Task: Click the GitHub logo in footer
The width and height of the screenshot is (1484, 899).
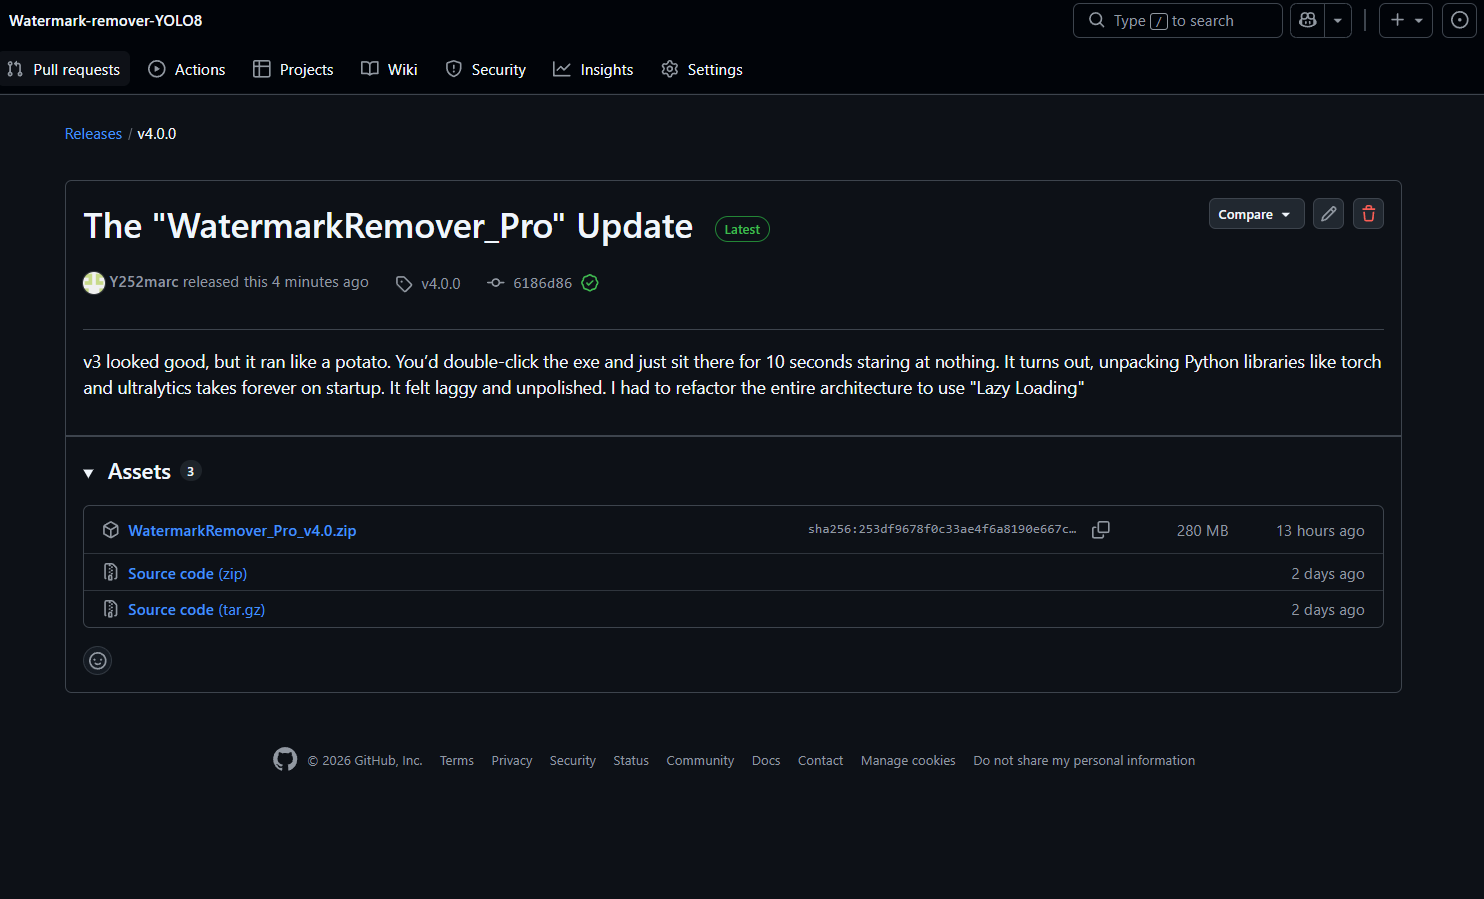Action: click(285, 760)
